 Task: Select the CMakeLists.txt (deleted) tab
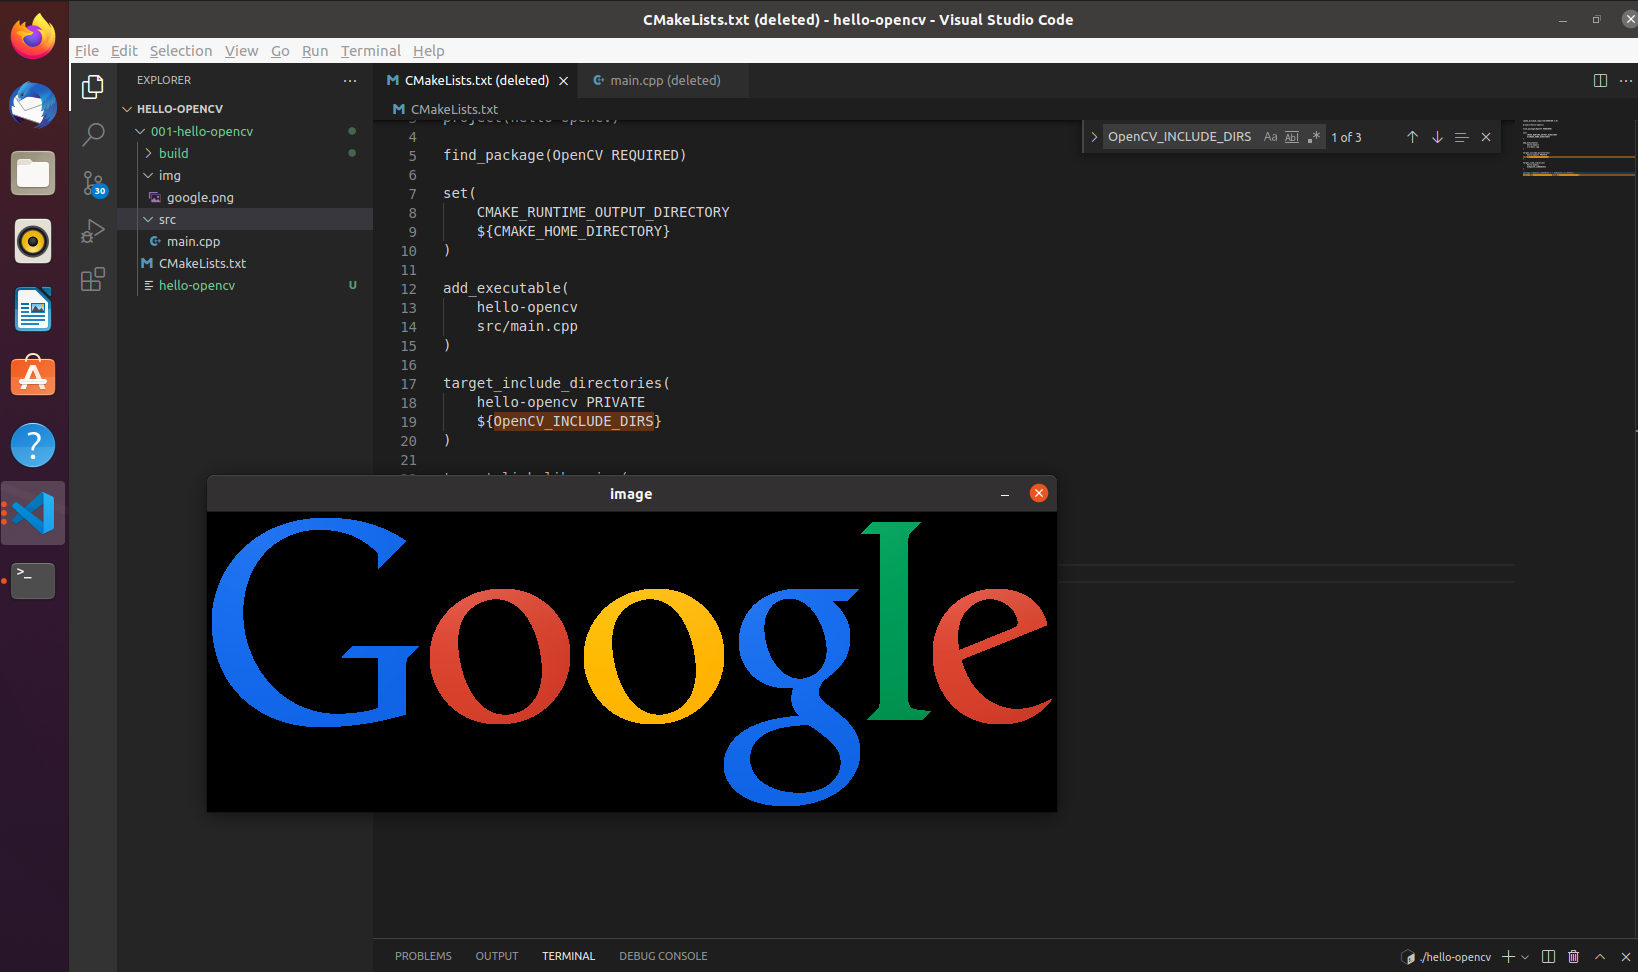pos(476,80)
